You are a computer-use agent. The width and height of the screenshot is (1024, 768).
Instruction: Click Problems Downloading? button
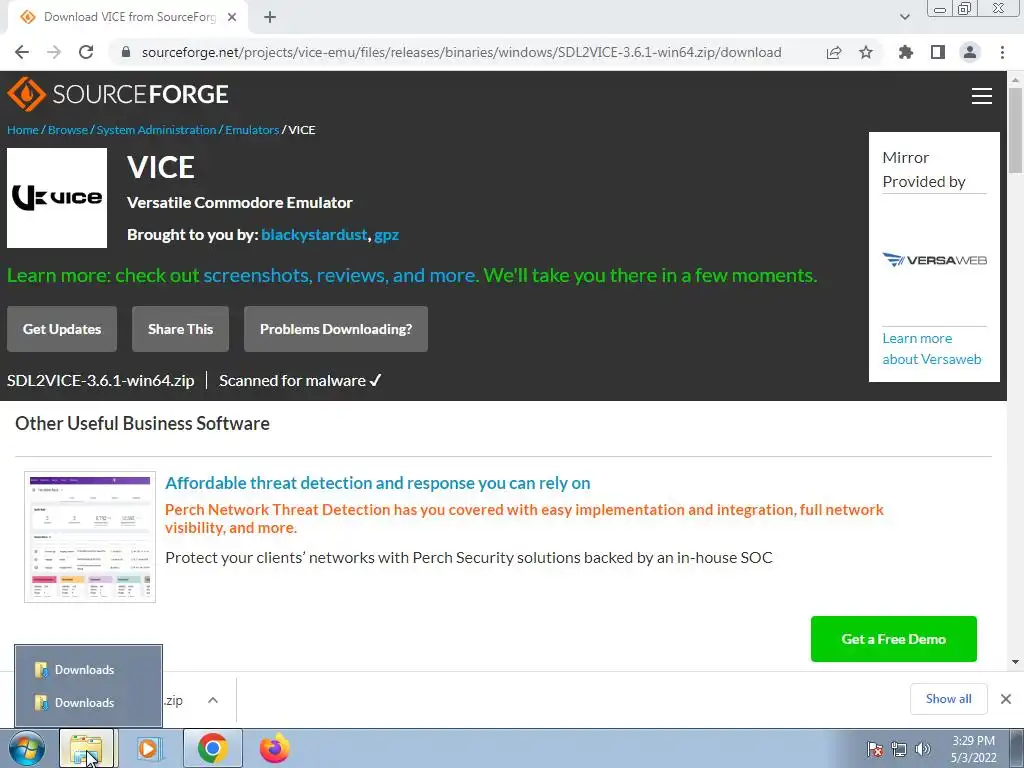336,329
